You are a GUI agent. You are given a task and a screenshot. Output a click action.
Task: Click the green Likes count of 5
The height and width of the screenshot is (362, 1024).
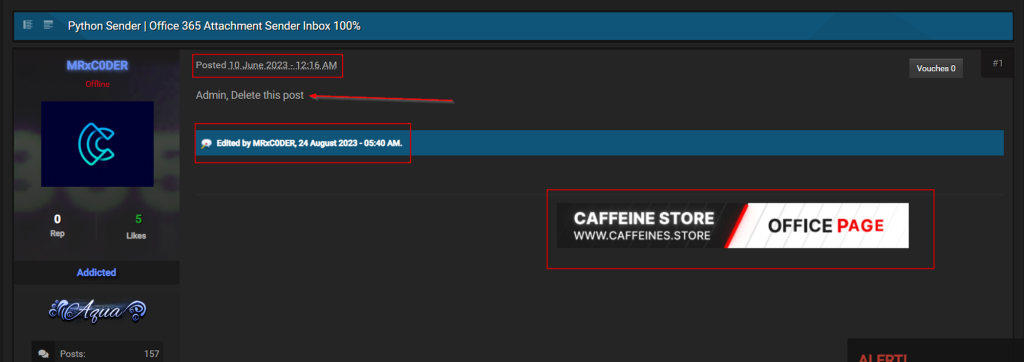click(x=138, y=219)
